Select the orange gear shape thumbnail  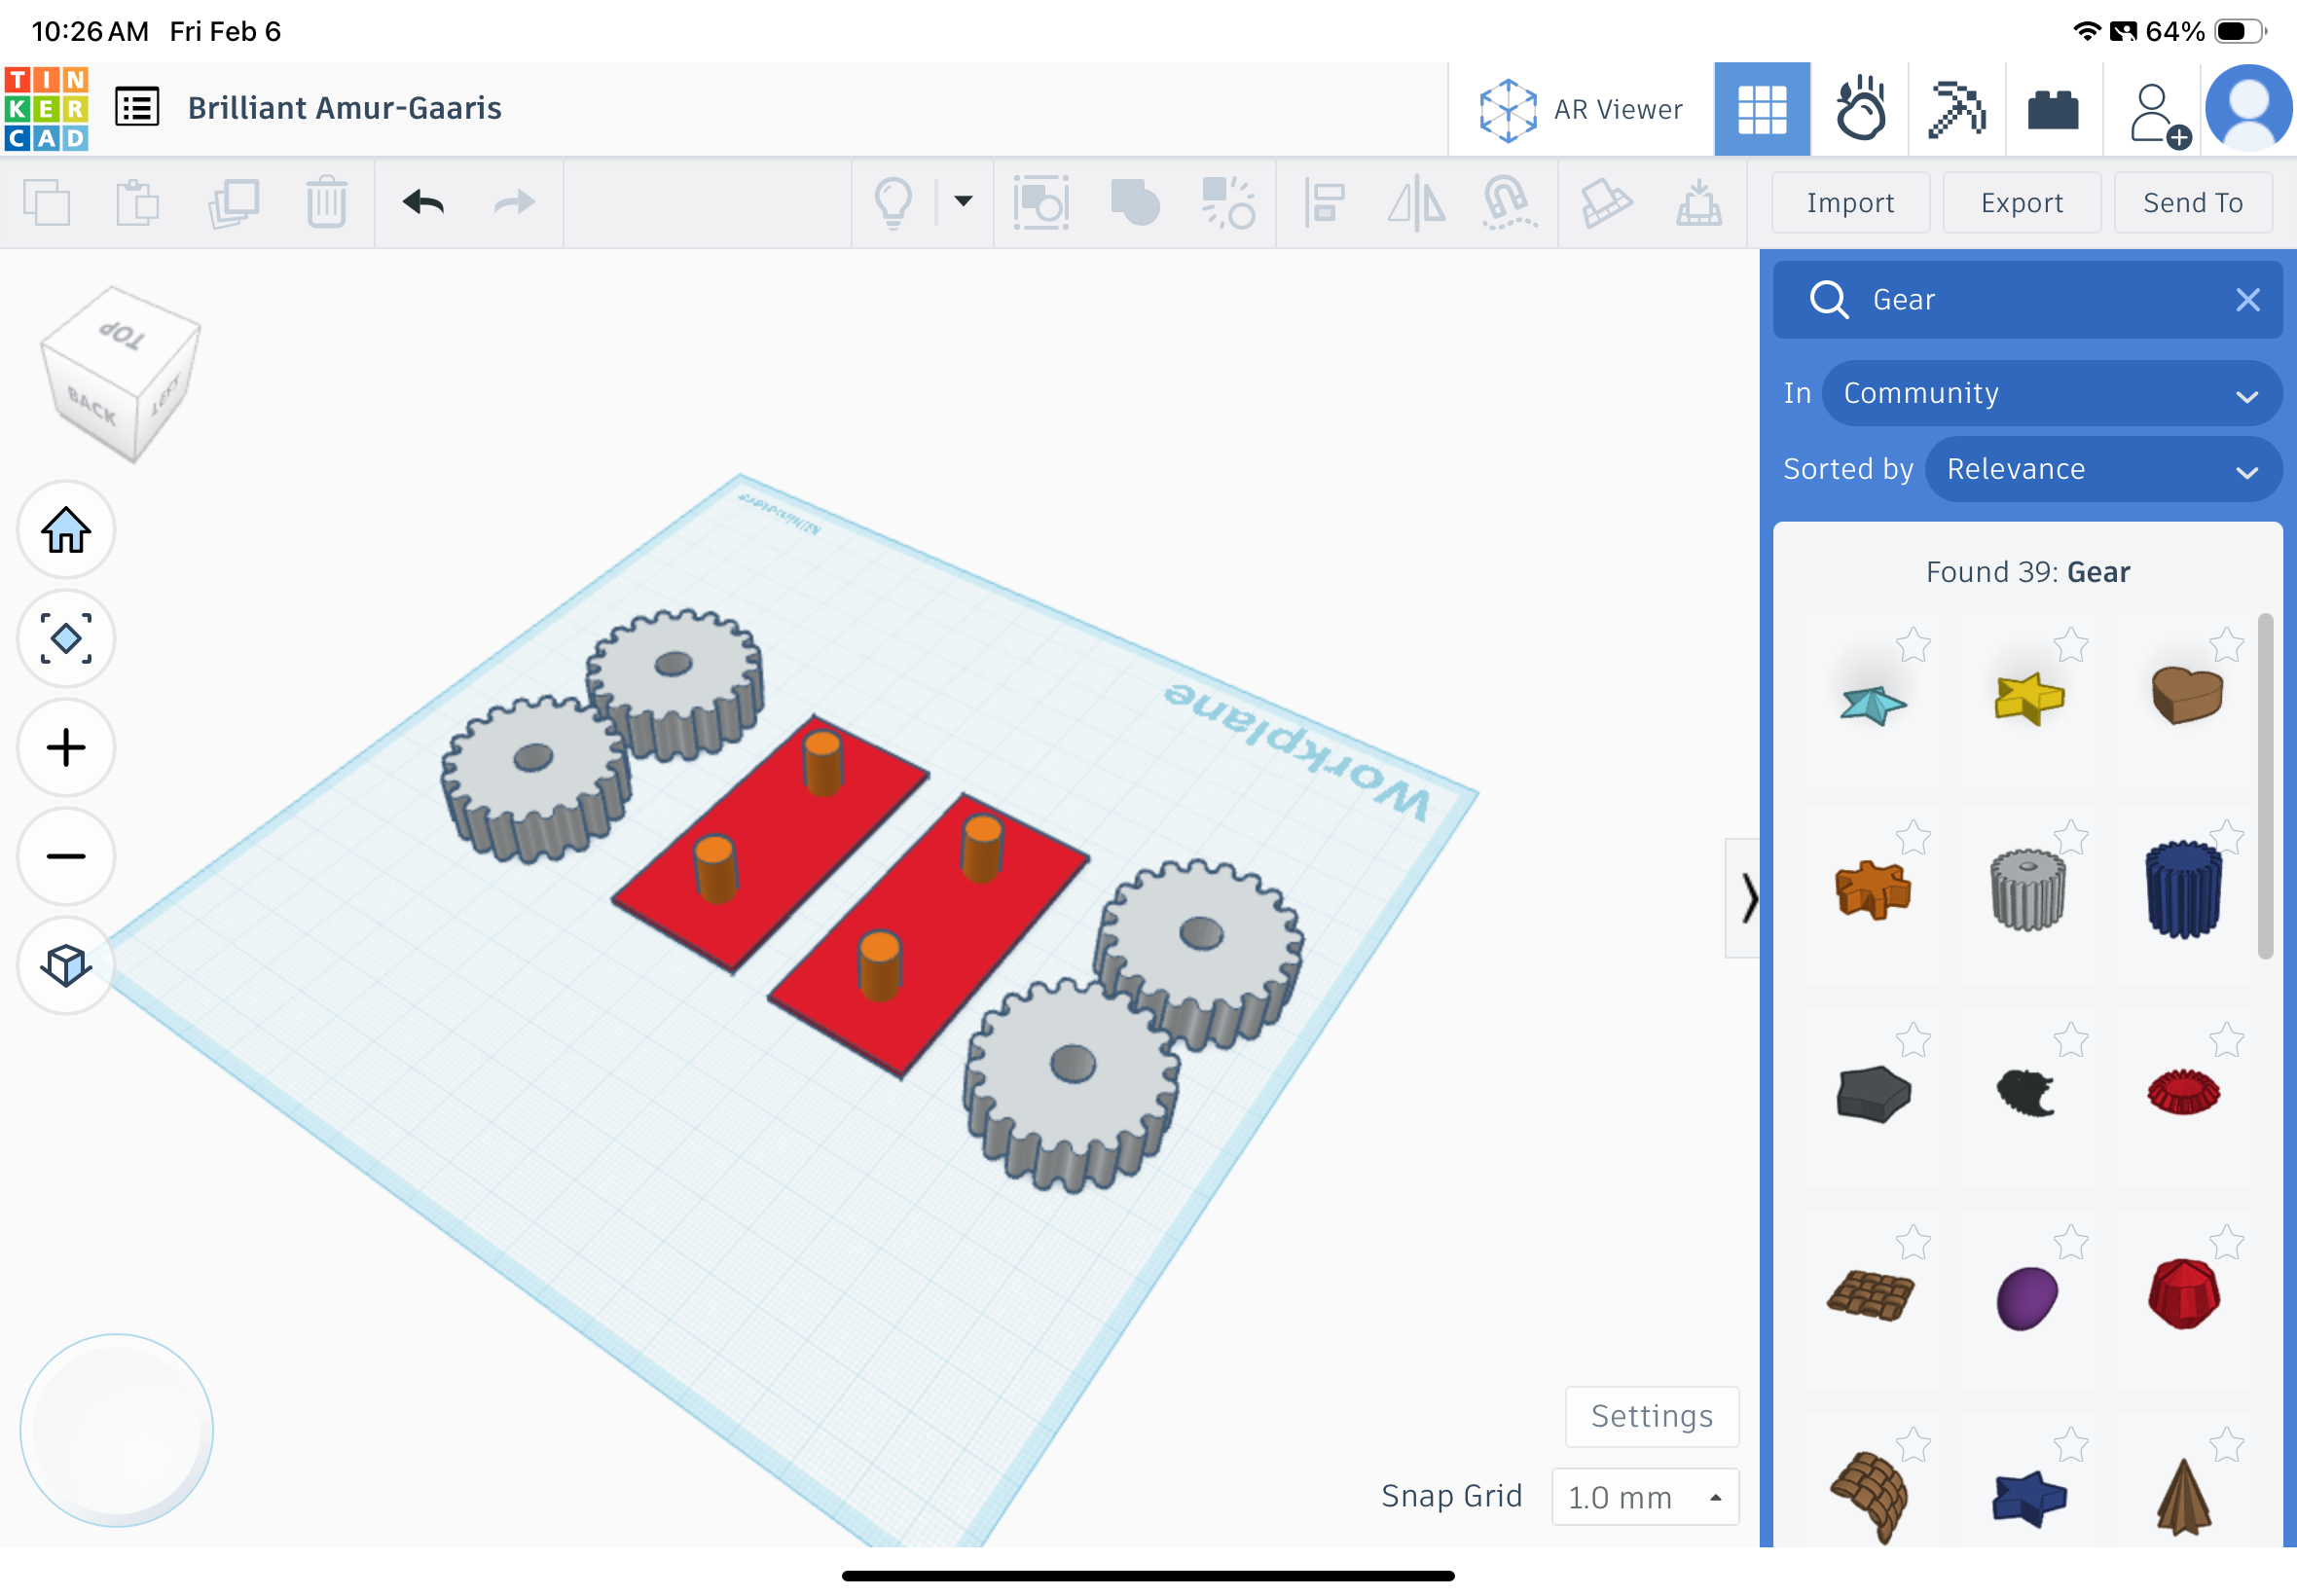(1872, 890)
